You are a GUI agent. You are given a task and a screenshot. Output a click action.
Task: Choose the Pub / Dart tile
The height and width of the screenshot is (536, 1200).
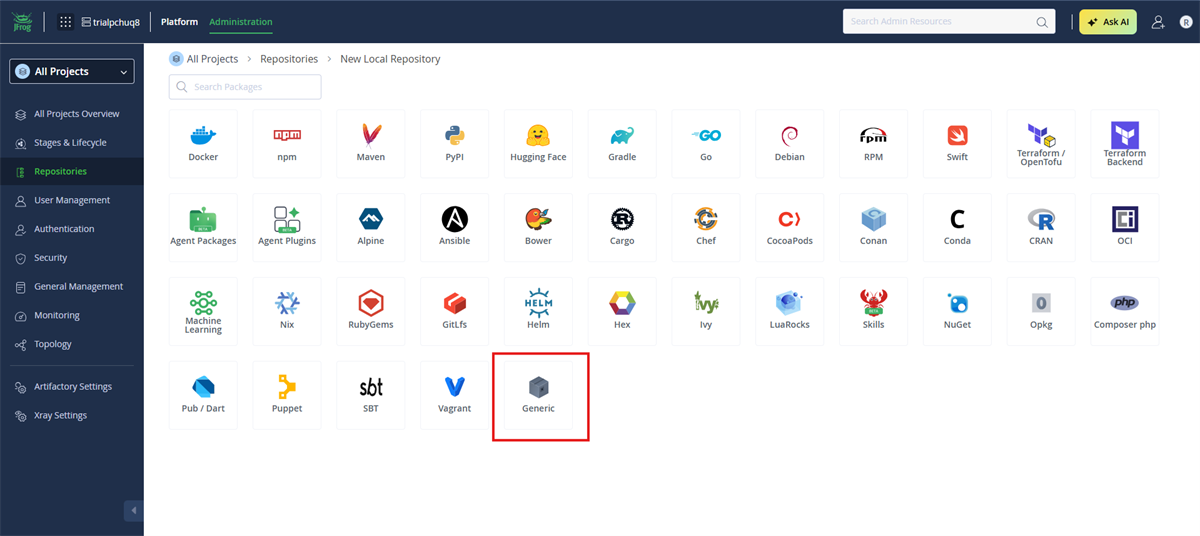coord(203,396)
